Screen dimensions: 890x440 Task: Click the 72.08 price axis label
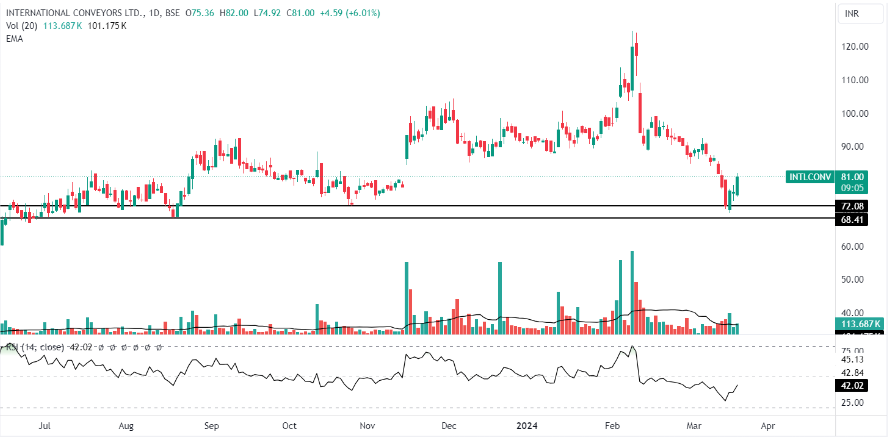[852, 206]
